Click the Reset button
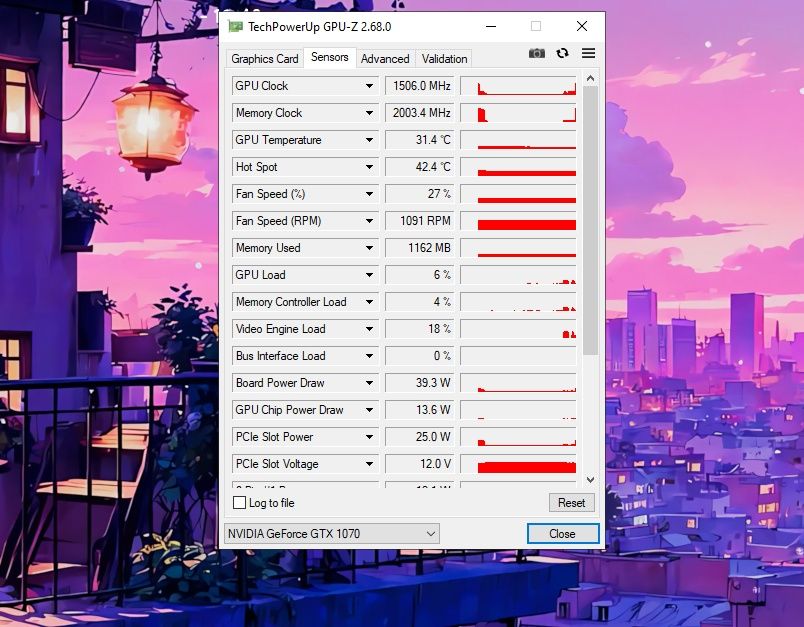This screenshot has height=627, width=804. point(571,502)
